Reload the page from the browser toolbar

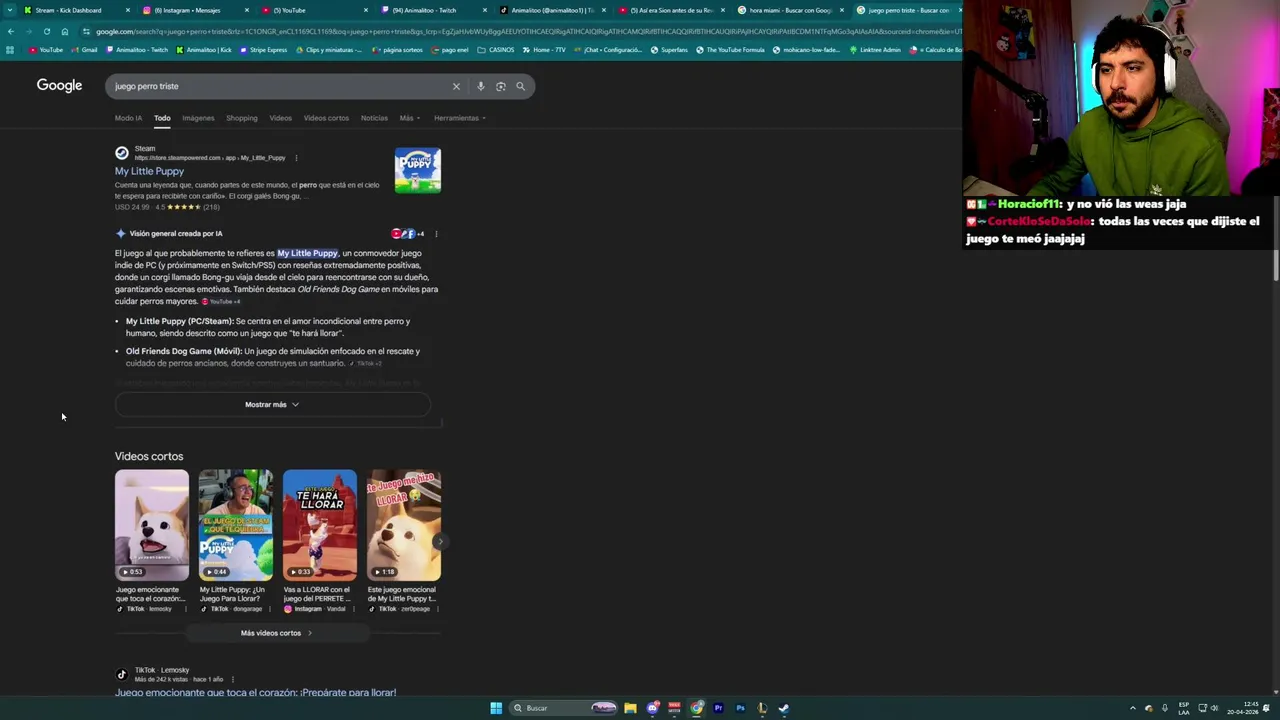[46, 31]
